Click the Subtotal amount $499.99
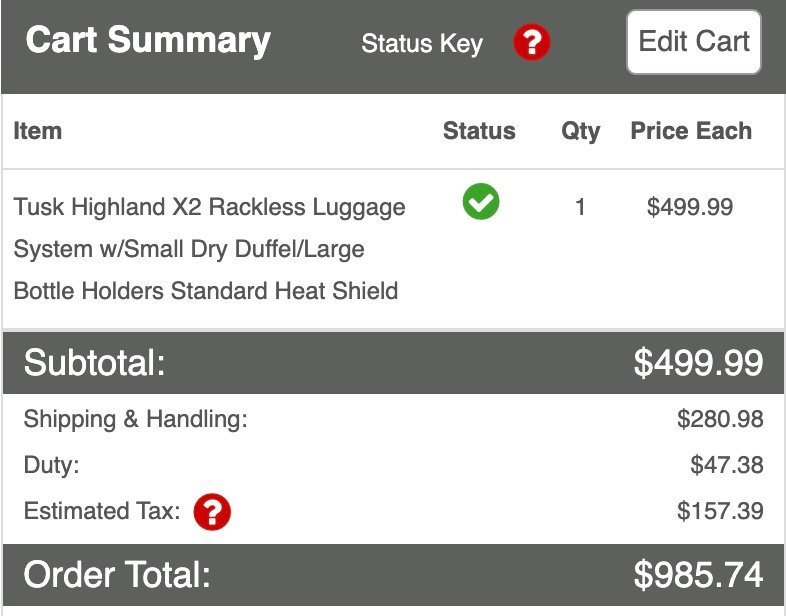The height and width of the screenshot is (616, 786). click(x=698, y=363)
